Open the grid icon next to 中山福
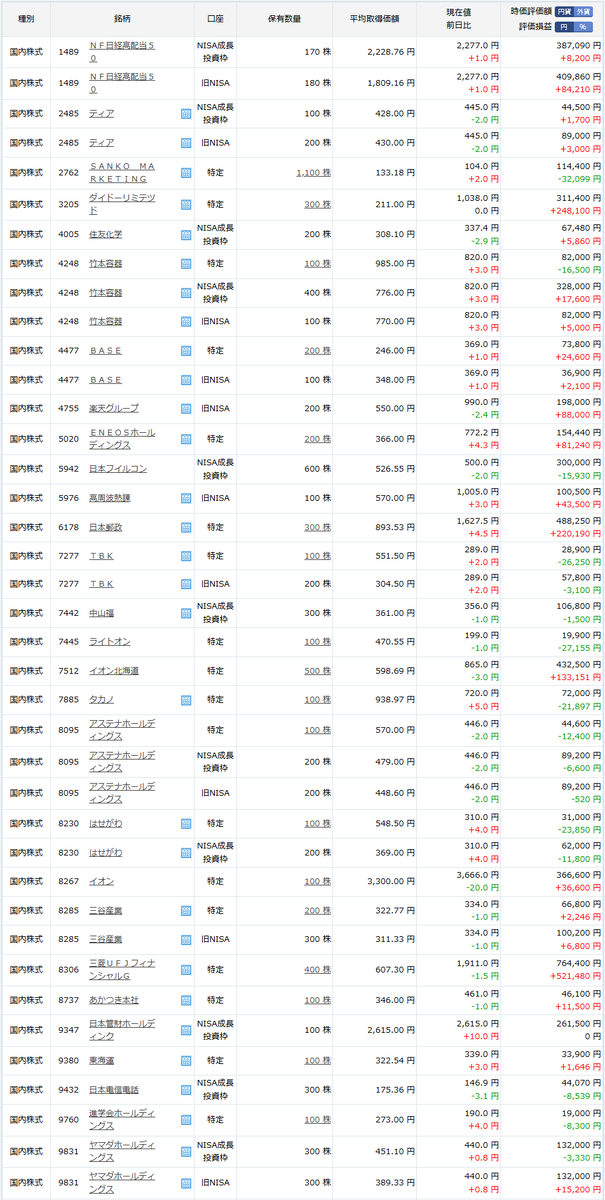605x1200 pixels. (186, 612)
